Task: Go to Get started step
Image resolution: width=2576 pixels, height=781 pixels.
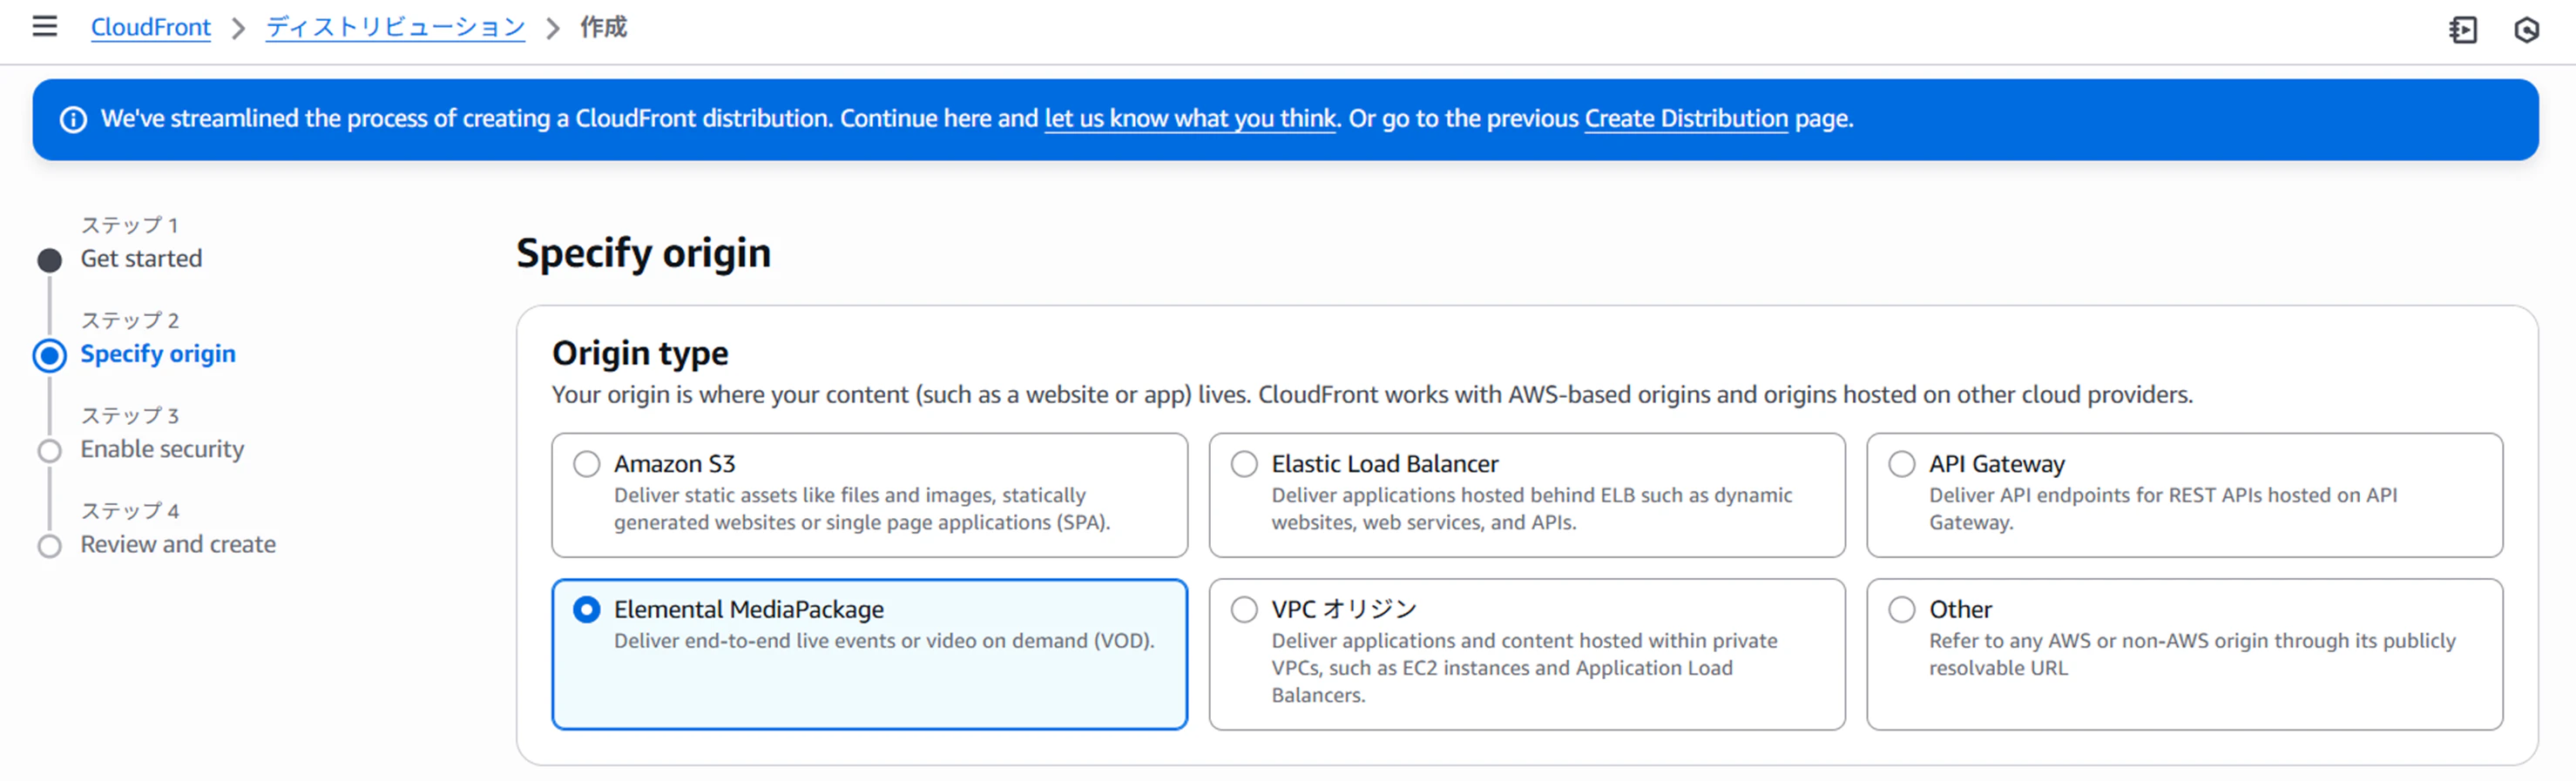Action: click(x=141, y=259)
